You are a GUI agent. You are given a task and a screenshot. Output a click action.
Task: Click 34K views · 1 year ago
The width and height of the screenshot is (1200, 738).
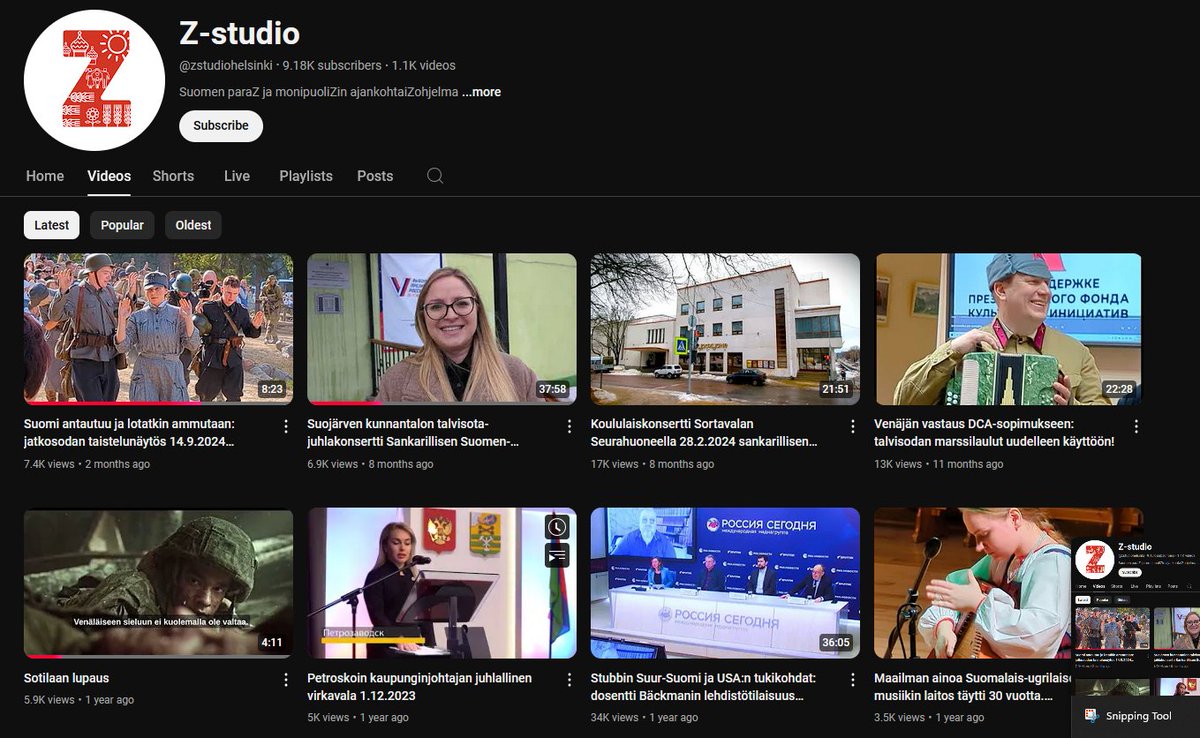(x=643, y=717)
